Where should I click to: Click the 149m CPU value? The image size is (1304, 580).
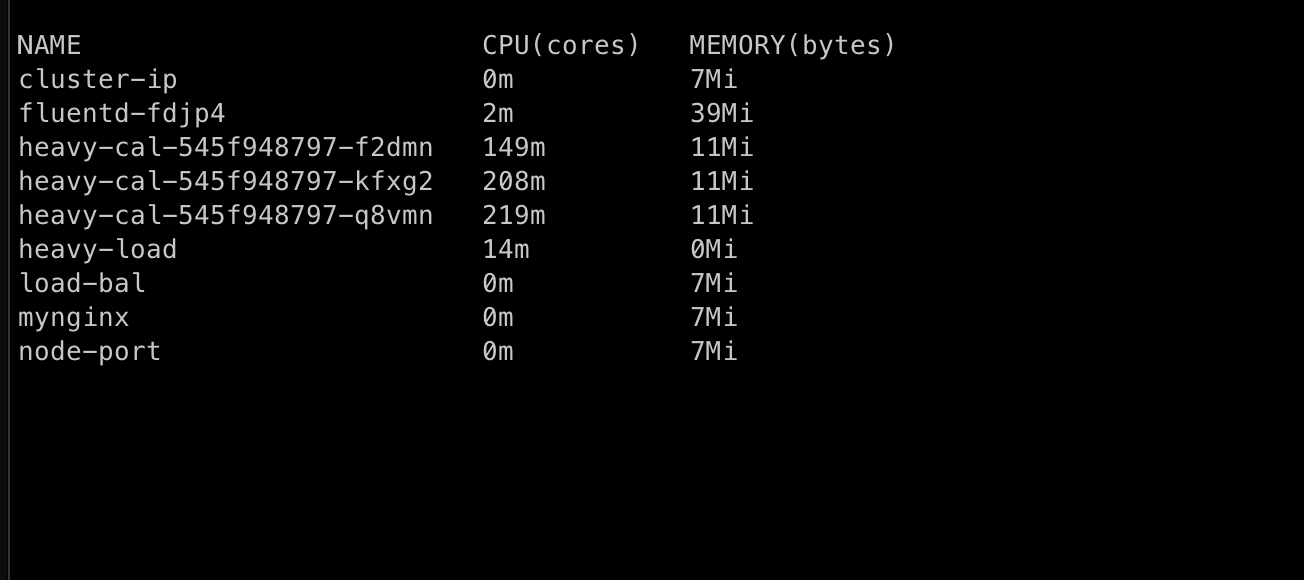tap(514, 148)
